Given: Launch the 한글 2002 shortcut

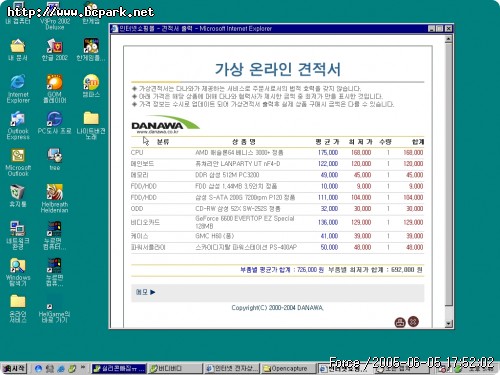Looking at the screenshot, I should click(54, 50).
